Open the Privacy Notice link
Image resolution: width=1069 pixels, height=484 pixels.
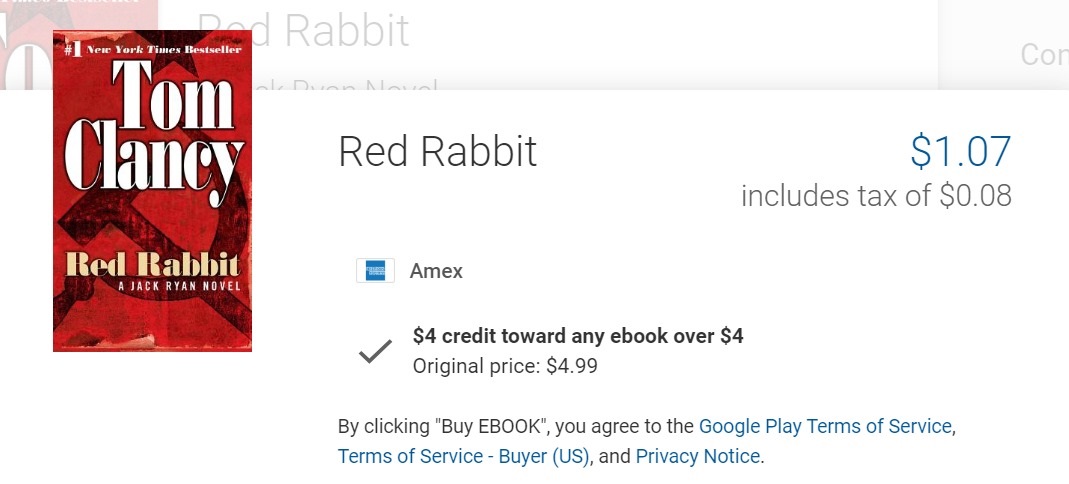(698, 456)
